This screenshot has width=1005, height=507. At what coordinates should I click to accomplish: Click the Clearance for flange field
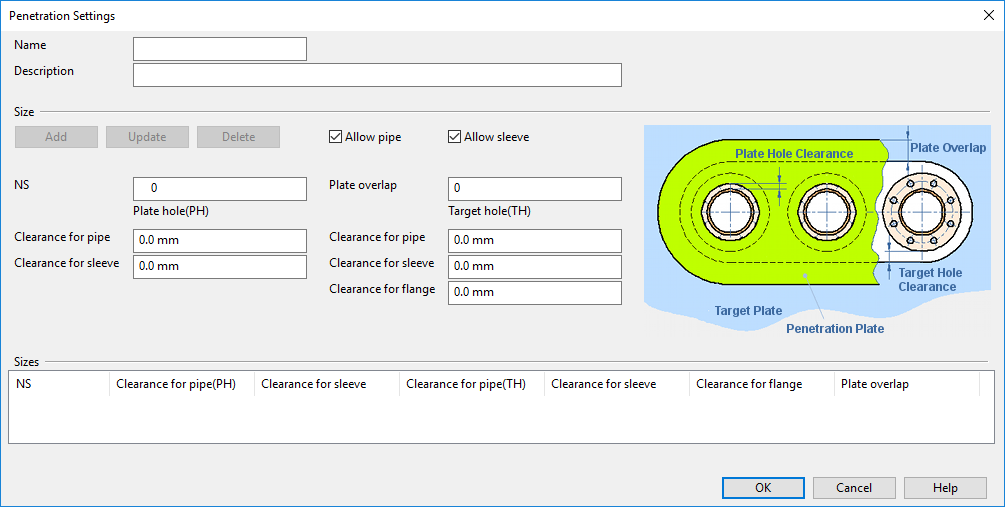[x=534, y=293]
